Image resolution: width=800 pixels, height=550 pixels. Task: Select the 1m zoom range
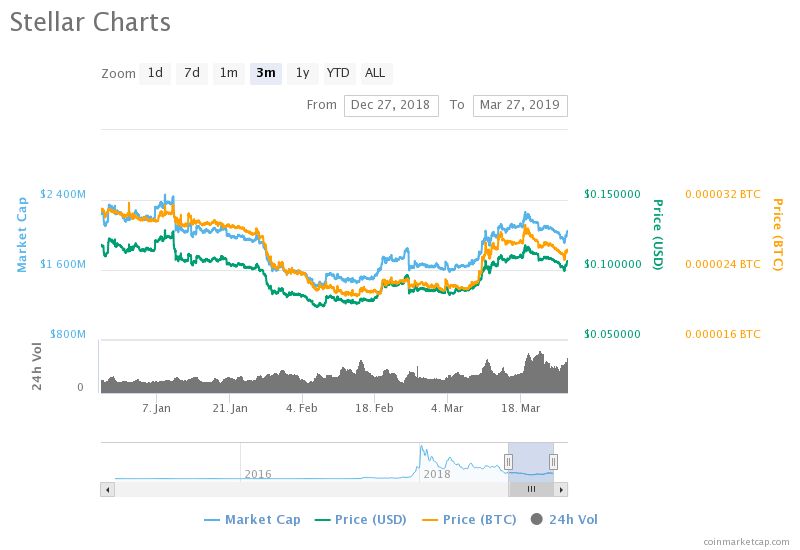229,73
